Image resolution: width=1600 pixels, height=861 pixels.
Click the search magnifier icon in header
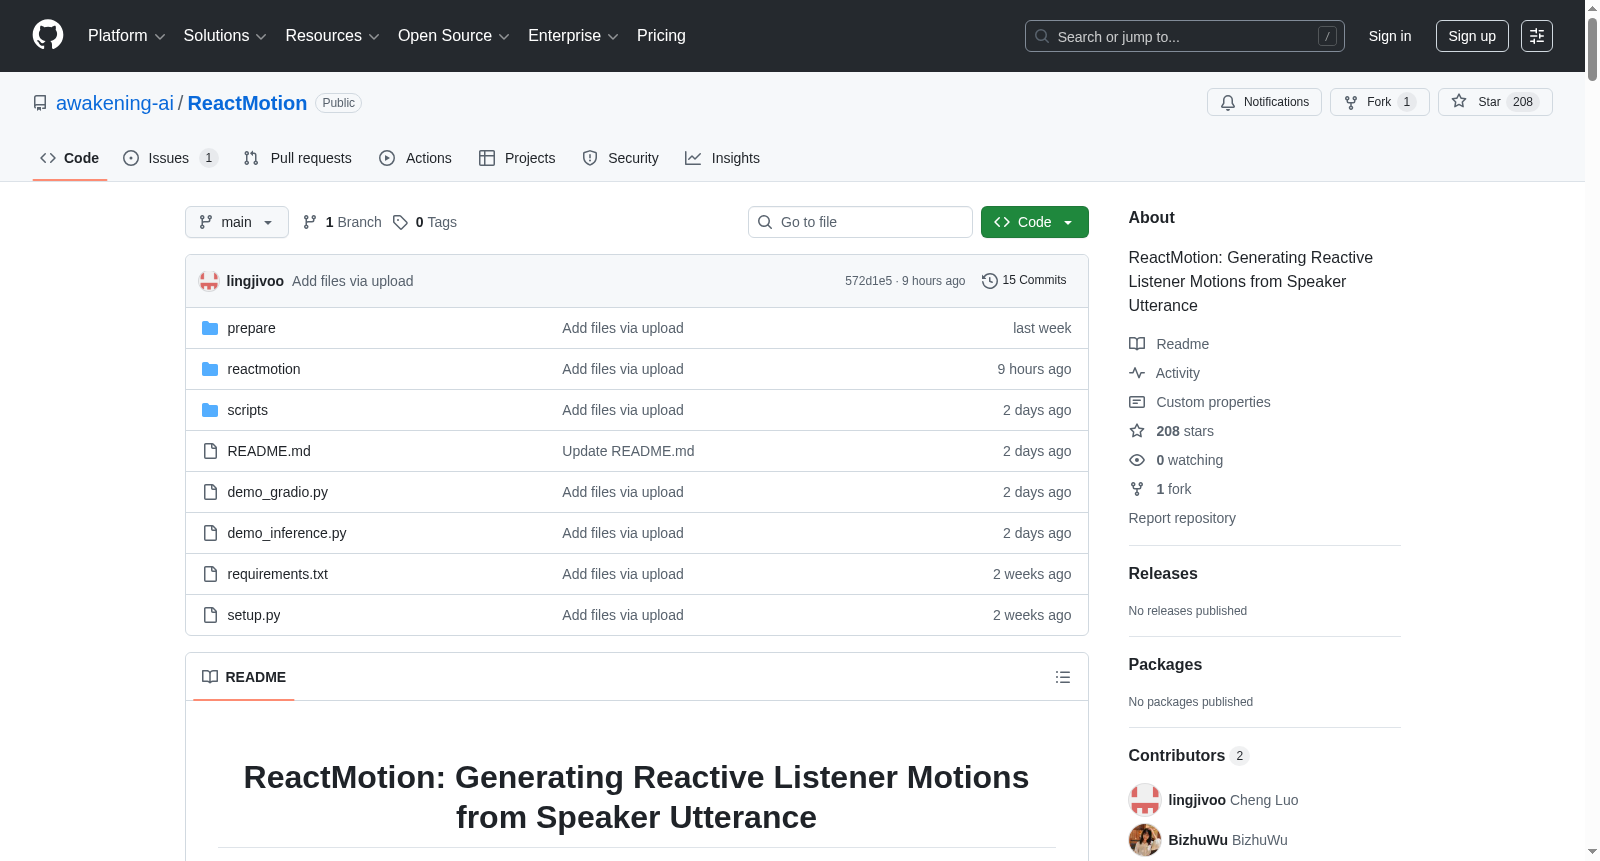click(x=1042, y=36)
